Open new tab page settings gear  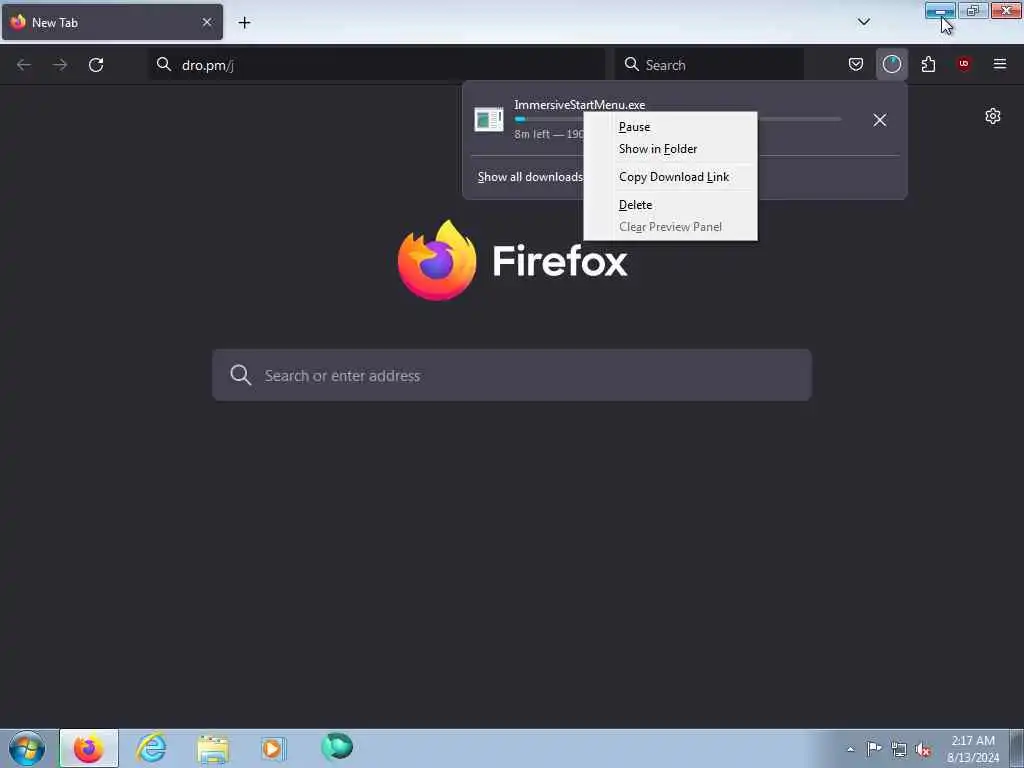[993, 116]
